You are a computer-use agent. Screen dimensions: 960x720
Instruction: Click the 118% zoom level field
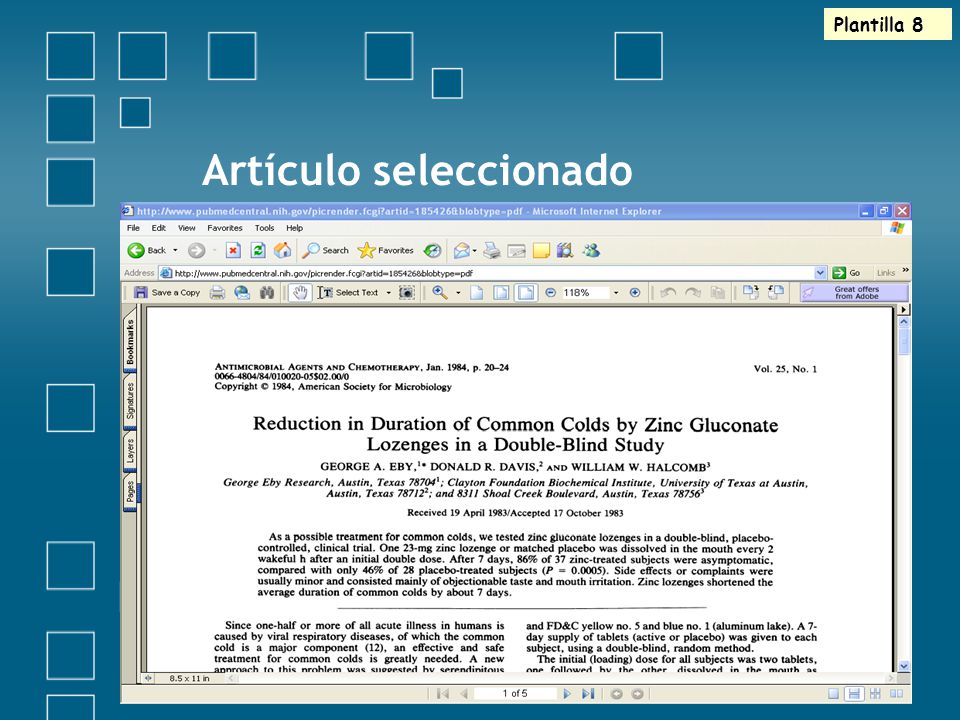[x=585, y=293]
